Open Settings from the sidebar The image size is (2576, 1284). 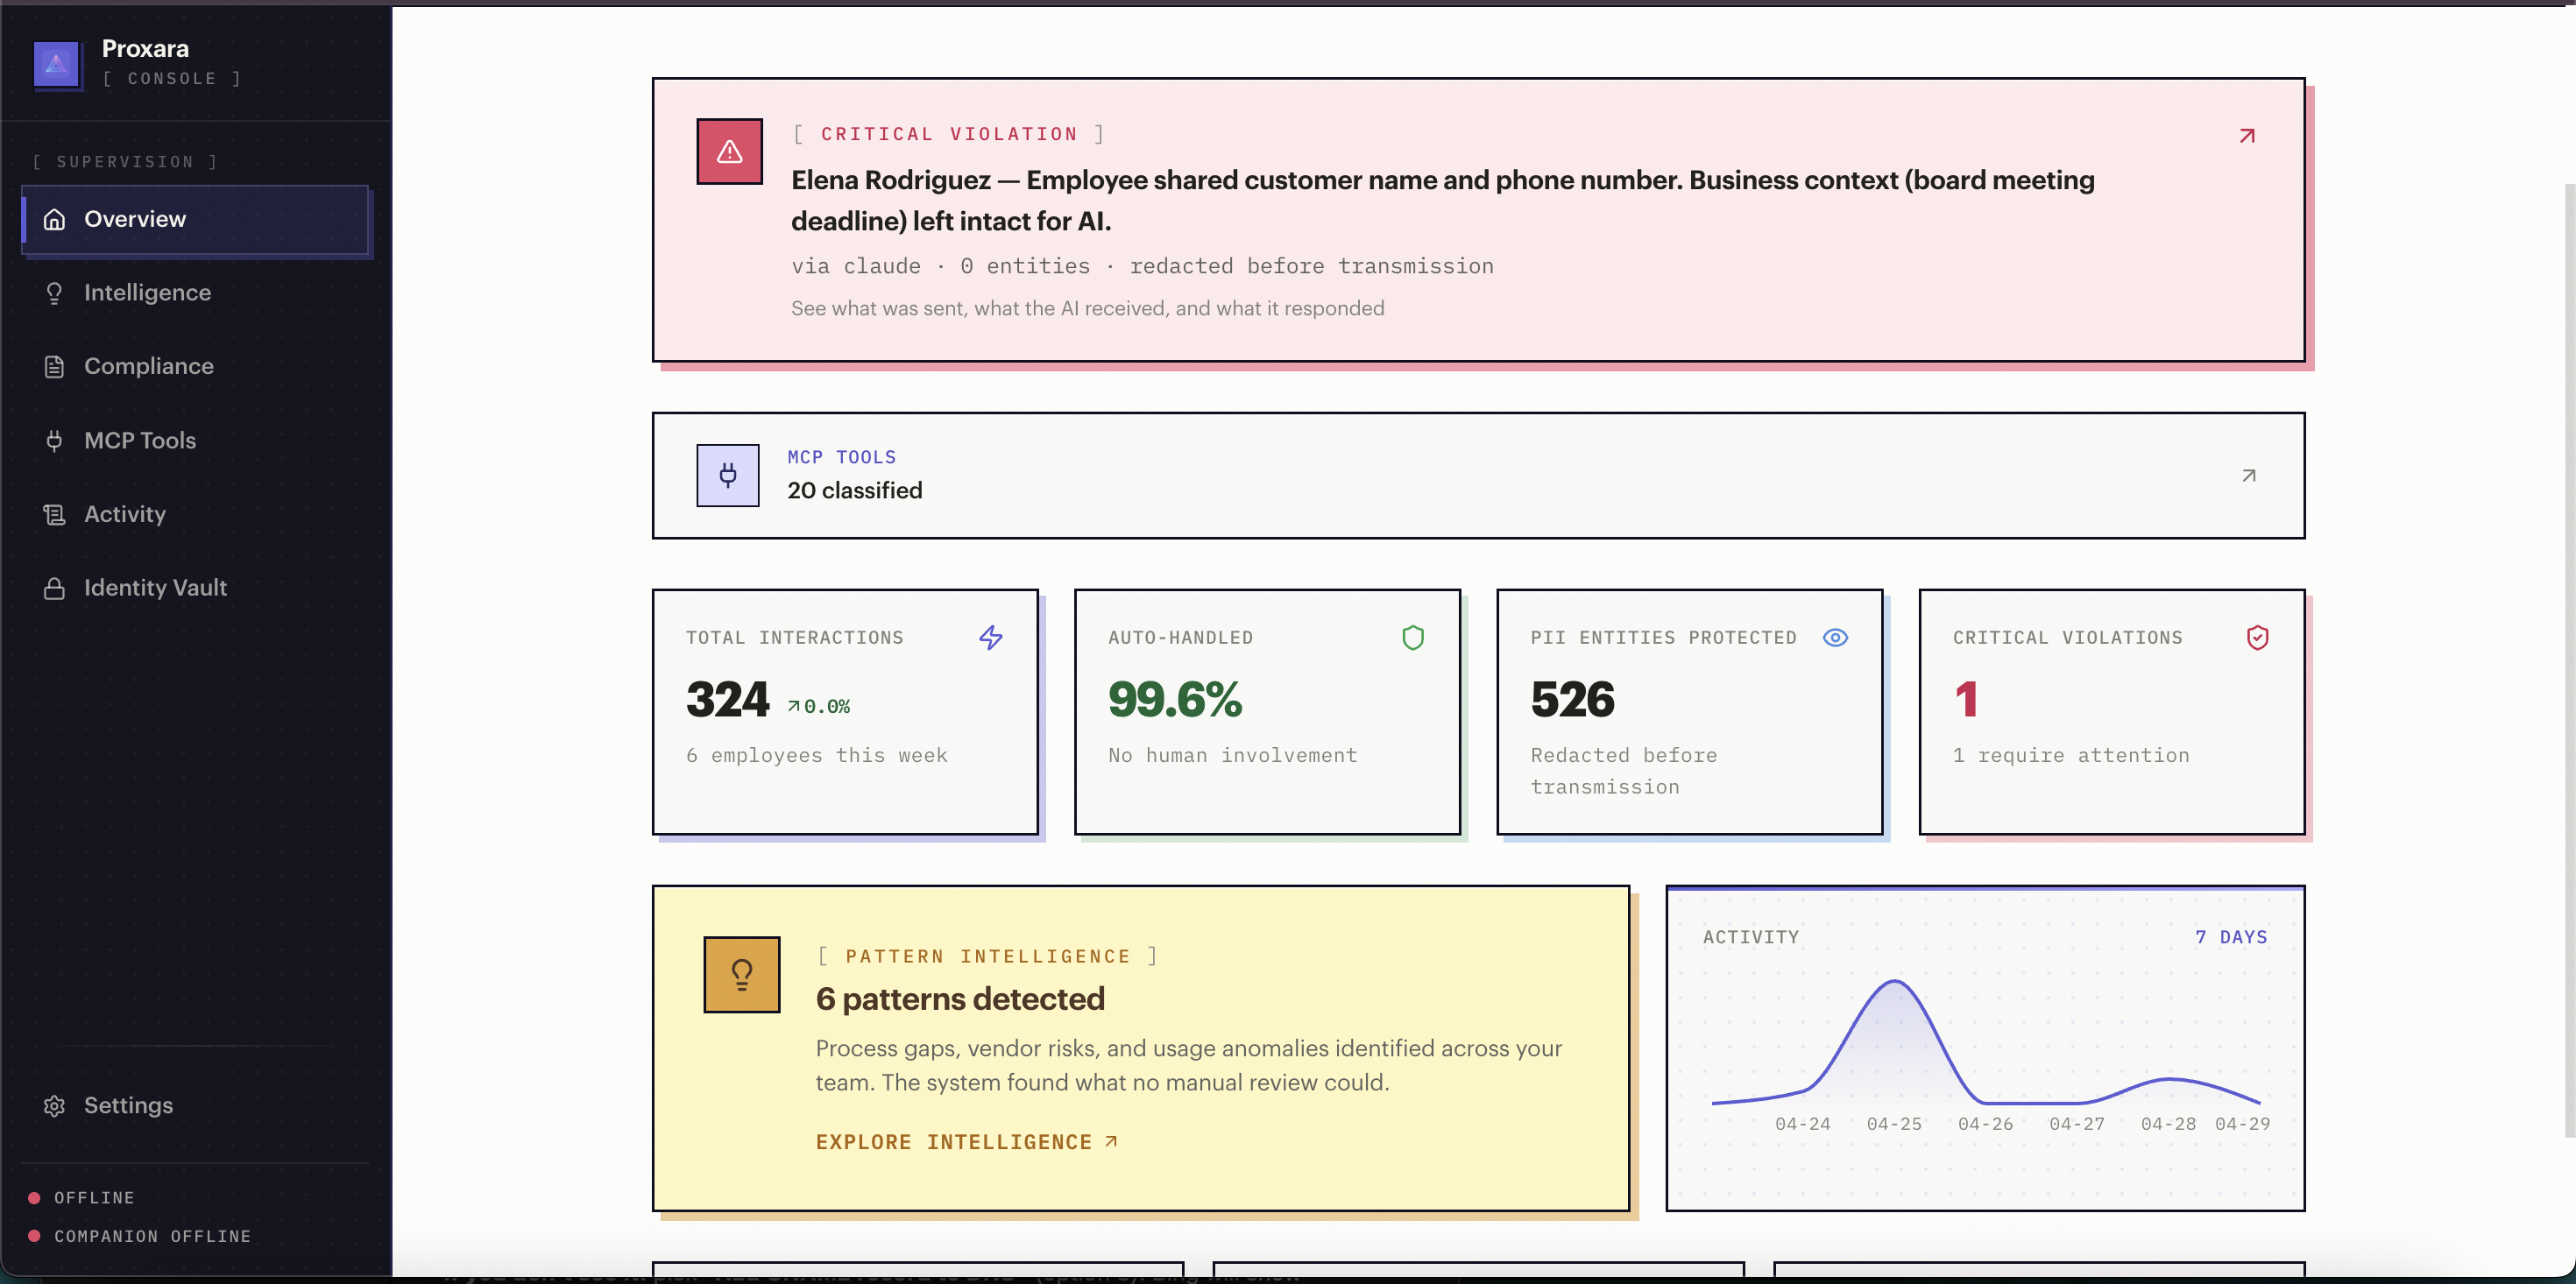point(195,1105)
